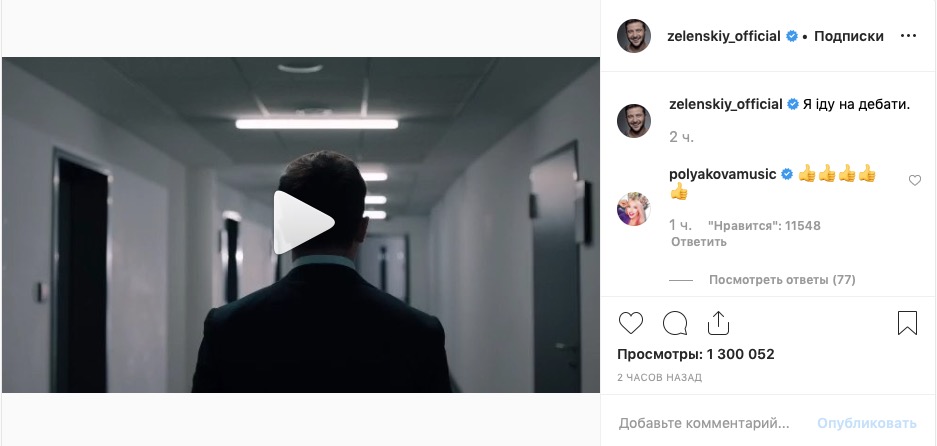The height and width of the screenshot is (446, 937).
Task: Share the post via upload arrow icon
Action: (718, 323)
